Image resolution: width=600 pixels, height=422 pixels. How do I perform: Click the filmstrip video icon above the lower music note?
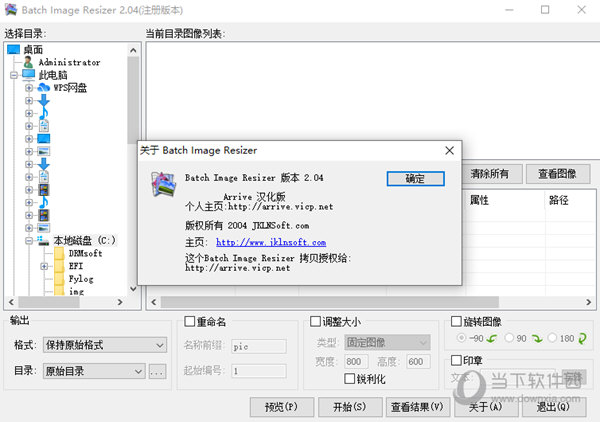(x=44, y=189)
